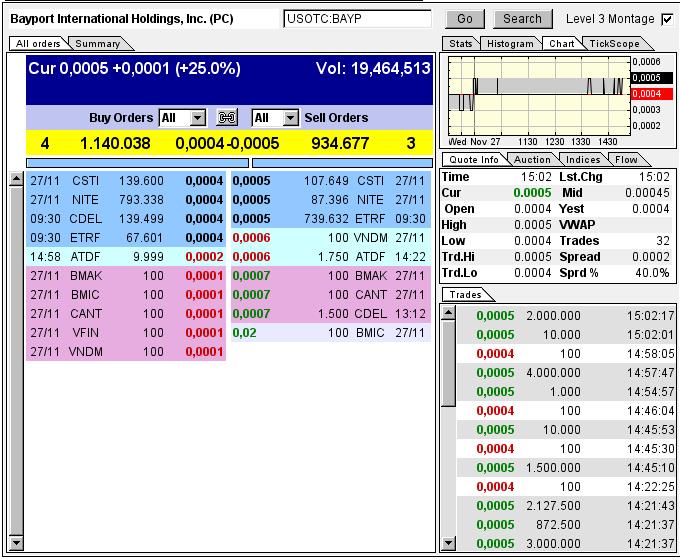Click the order book scroll up arrow
Screen dimensions: 680x560
click(x=16, y=179)
